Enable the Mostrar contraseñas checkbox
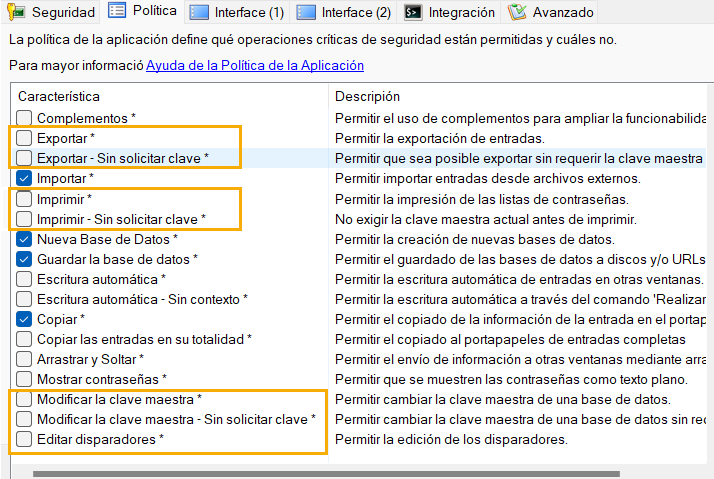 point(24,379)
